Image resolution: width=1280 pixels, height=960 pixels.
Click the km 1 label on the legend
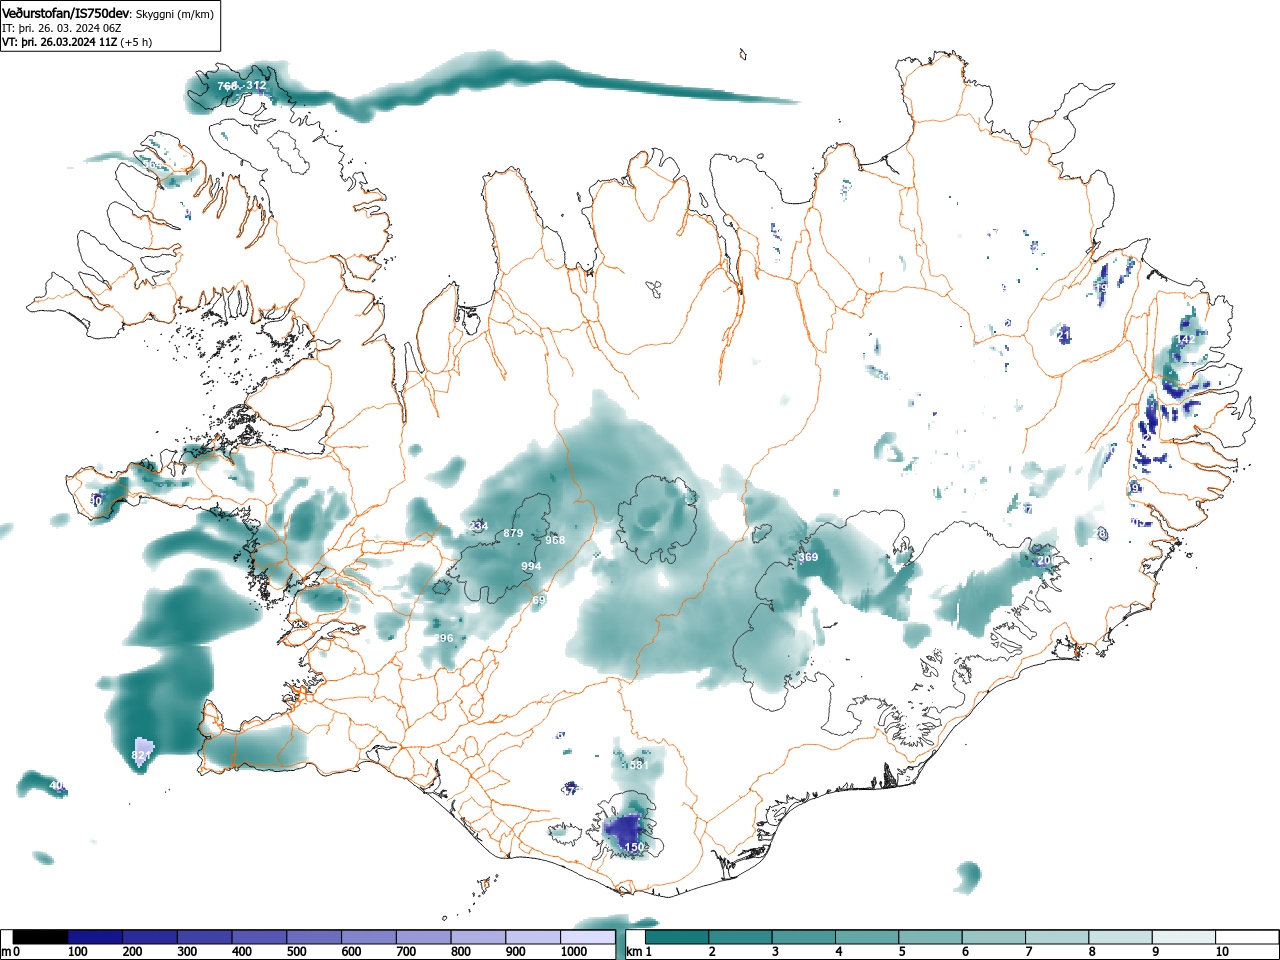639,952
